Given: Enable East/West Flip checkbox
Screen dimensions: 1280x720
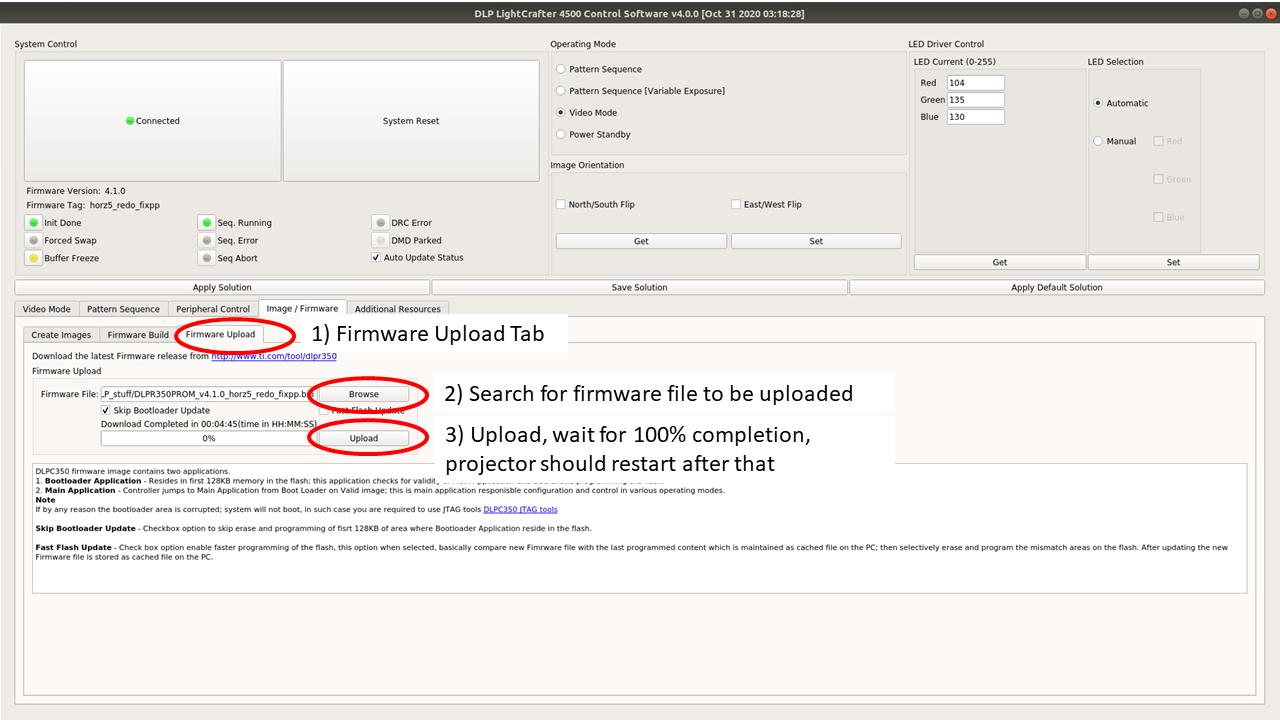Looking at the screenshot, I should point(736,204).
